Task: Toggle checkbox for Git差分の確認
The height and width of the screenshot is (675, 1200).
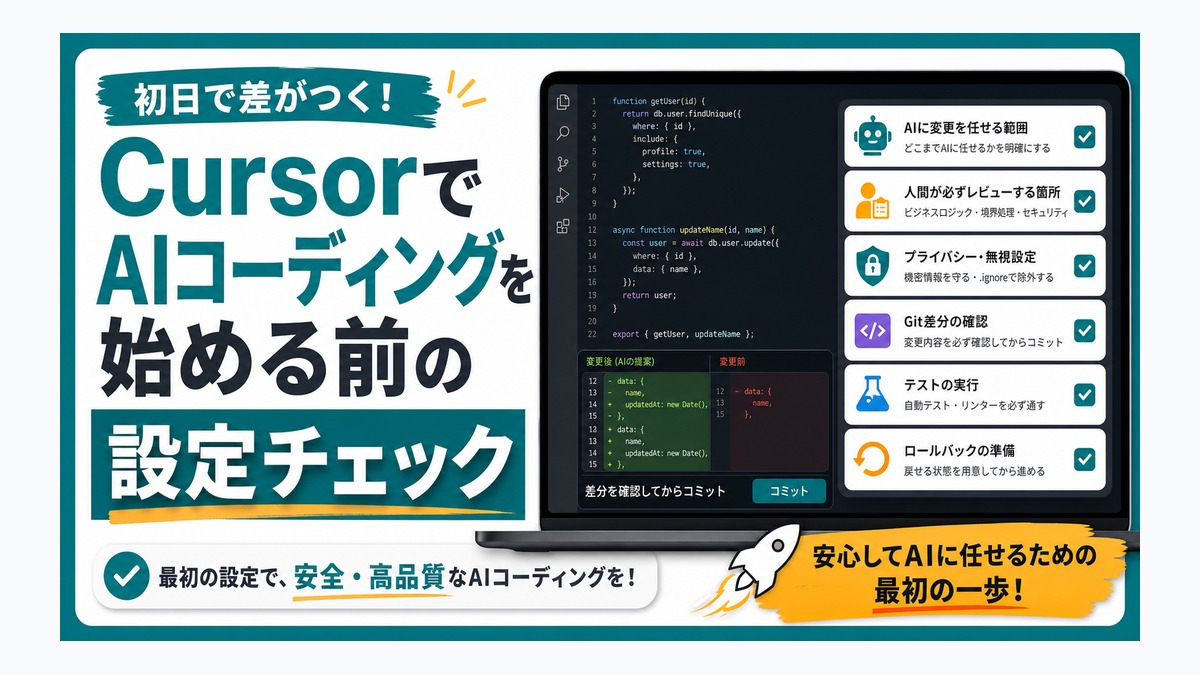Action: pyautogui.click(x=1084, y=330)
